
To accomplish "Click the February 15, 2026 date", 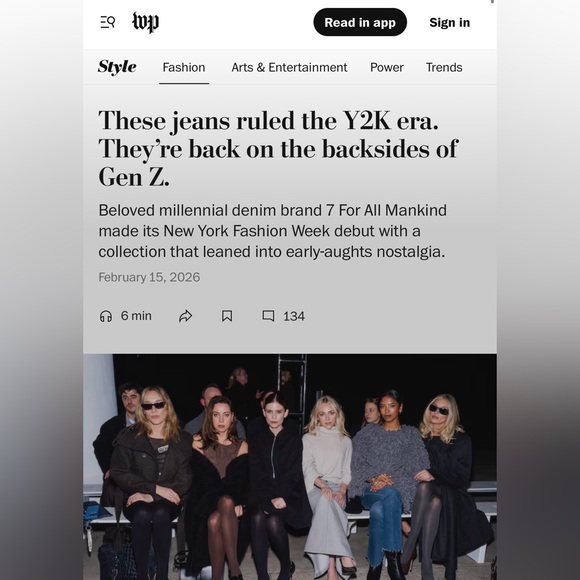I will [149, 277].
